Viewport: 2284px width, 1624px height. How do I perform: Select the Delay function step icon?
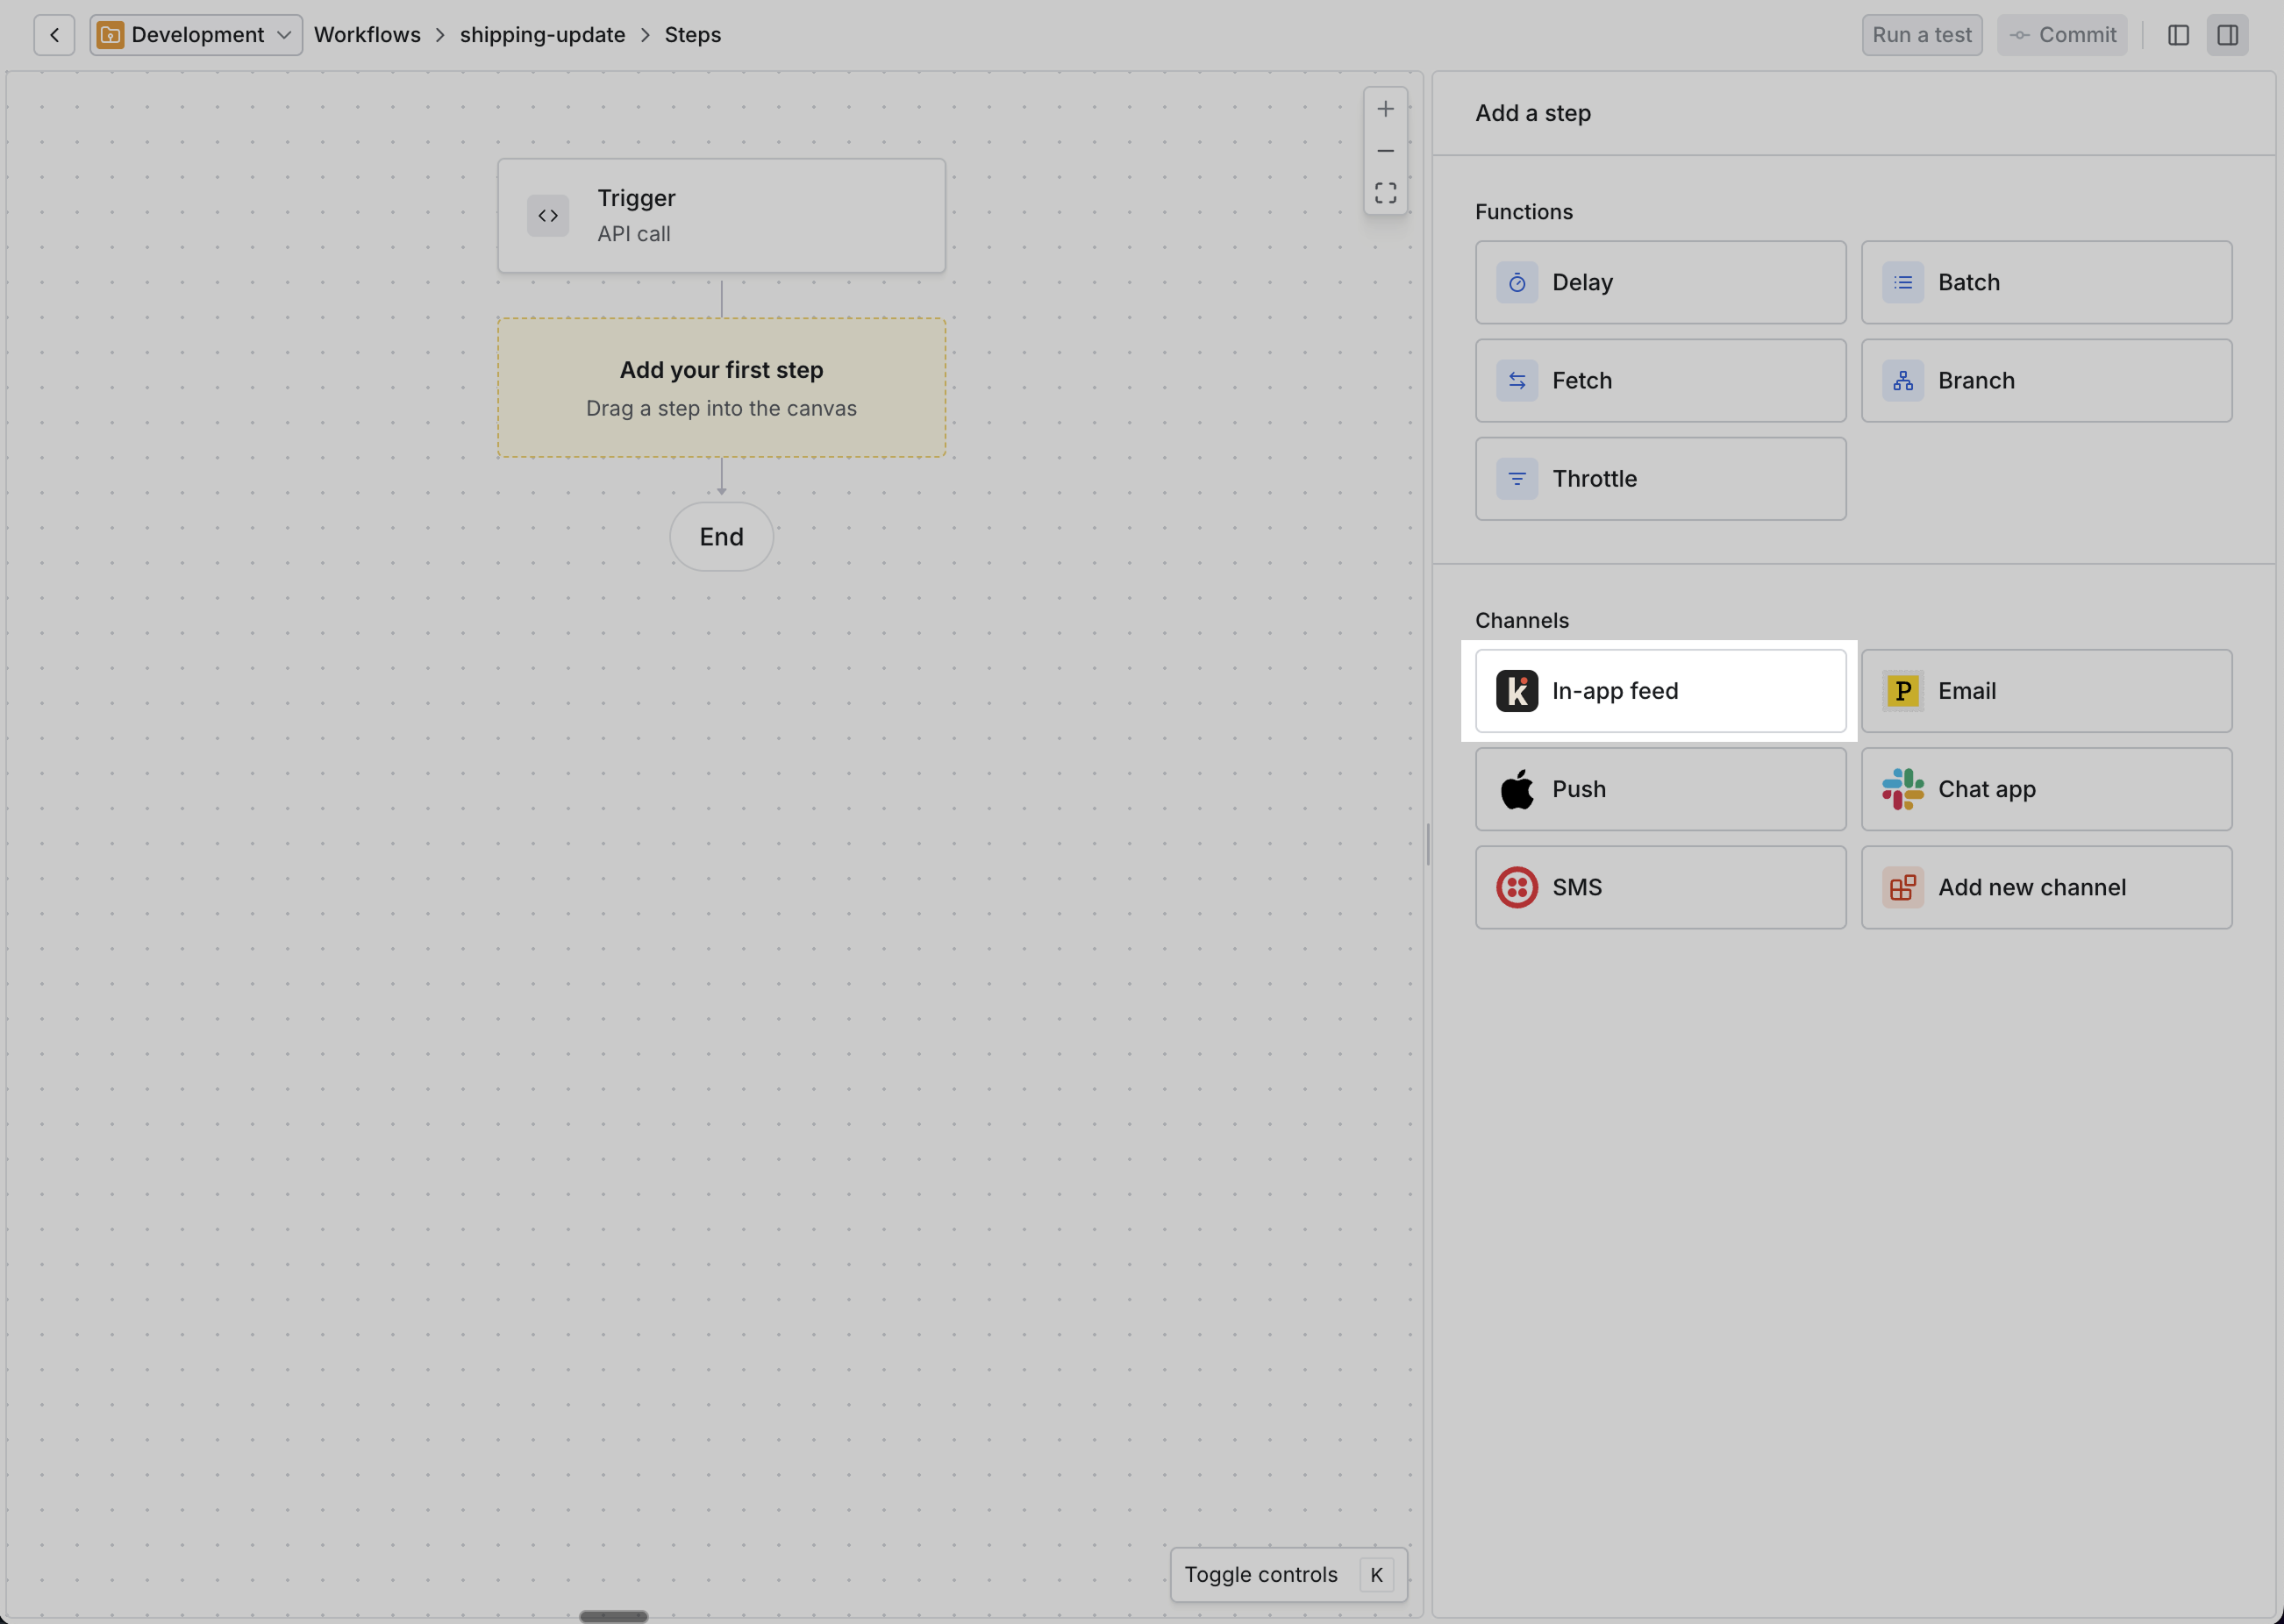[x=1518, y=282]
